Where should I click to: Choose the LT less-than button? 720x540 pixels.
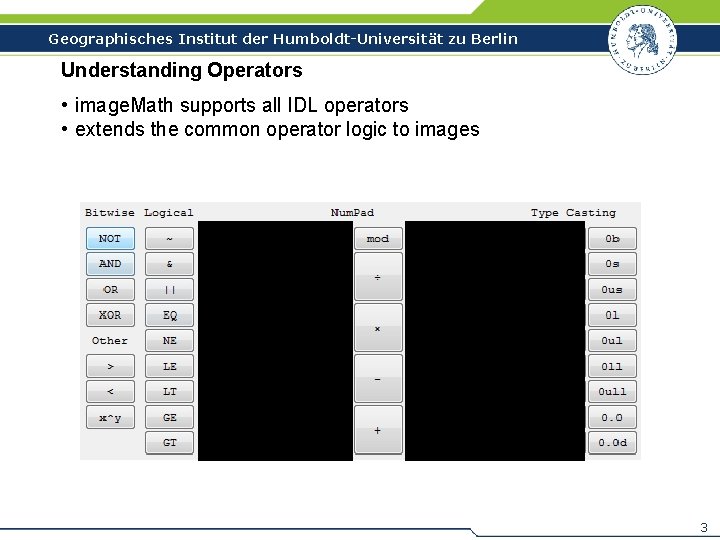point(169,392)
